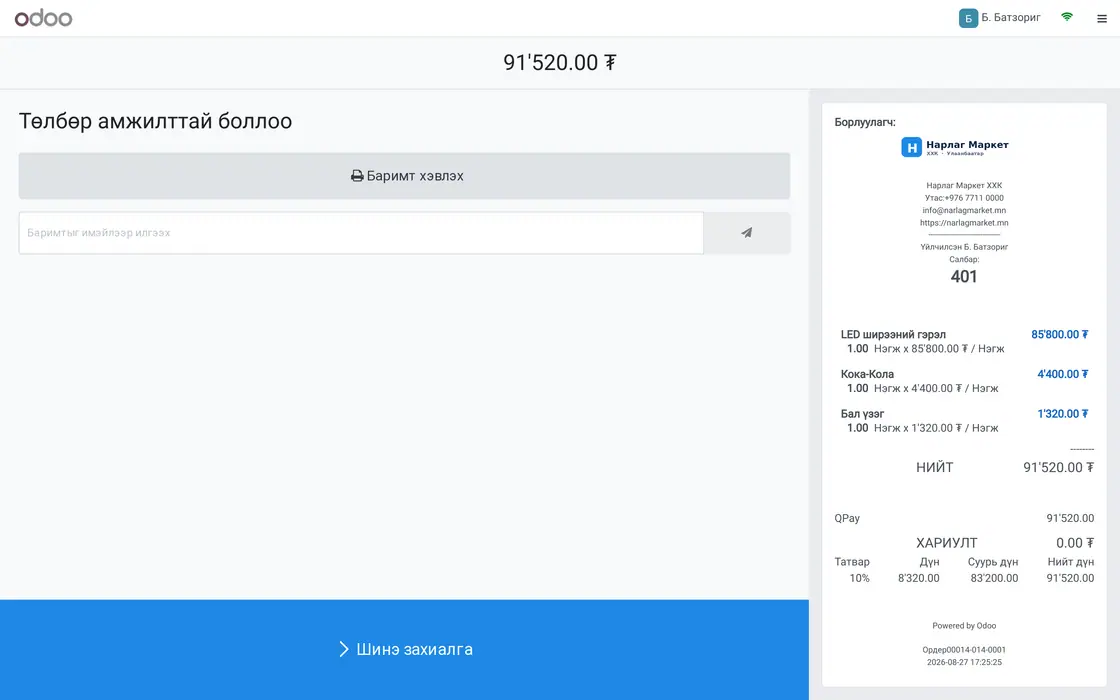Click the 0.00 ₮ change amount

[x=1075, y=543]
